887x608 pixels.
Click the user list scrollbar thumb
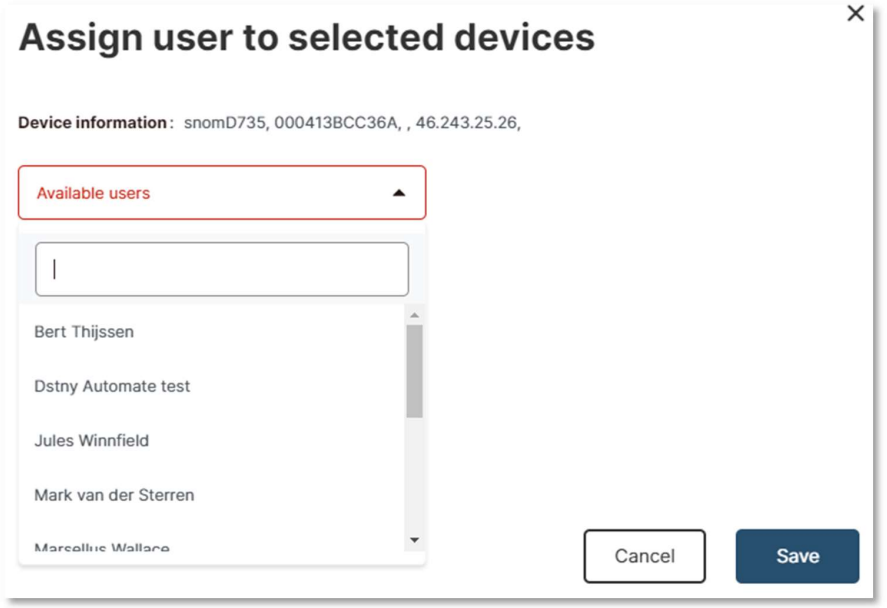tap(414, 371)
